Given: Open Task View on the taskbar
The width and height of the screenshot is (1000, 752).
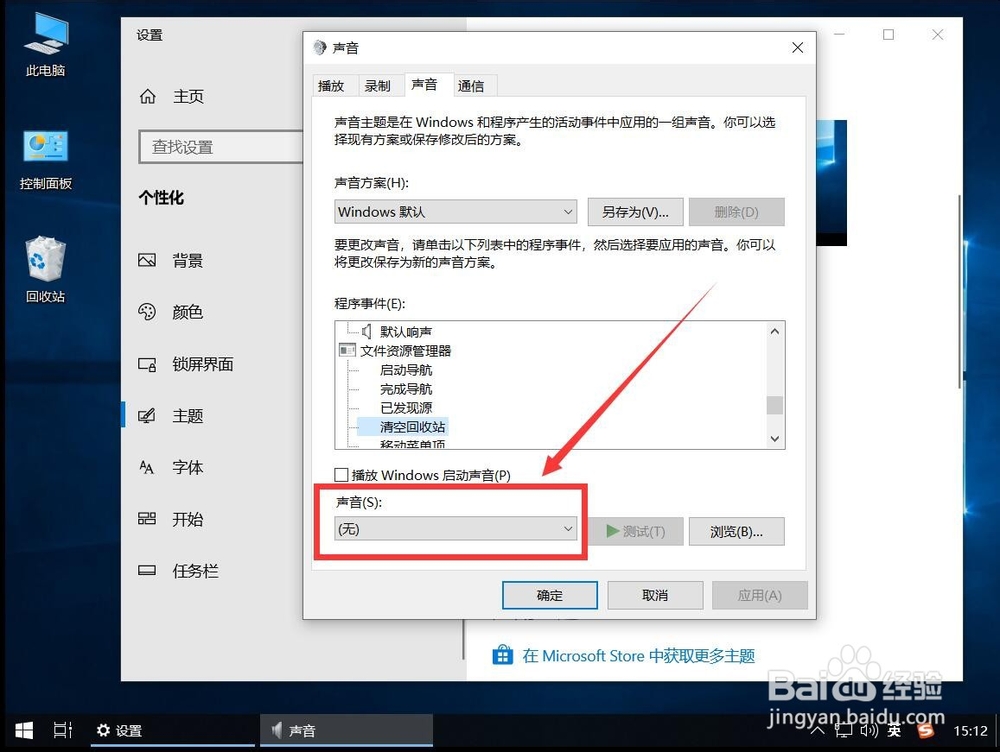Looking at the screenshot, I should coord(62,730).
